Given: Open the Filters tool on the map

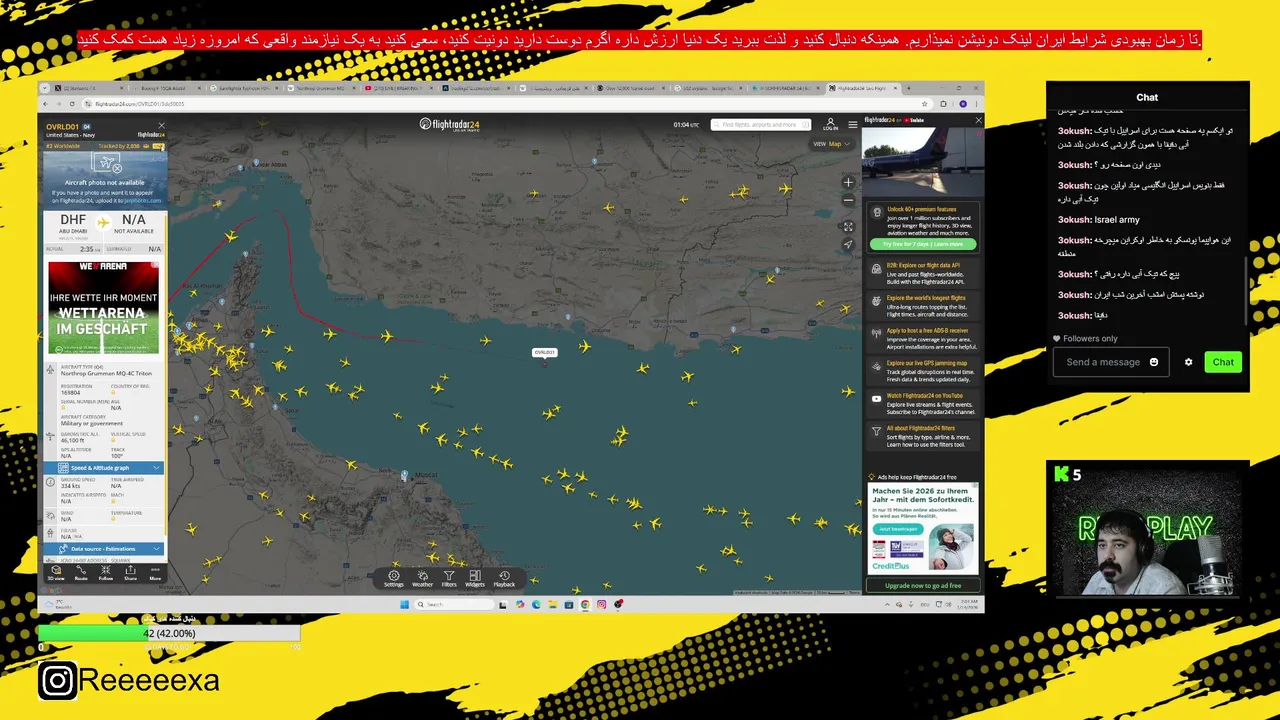Looking at the screenshot, I should tap(449, 578).
